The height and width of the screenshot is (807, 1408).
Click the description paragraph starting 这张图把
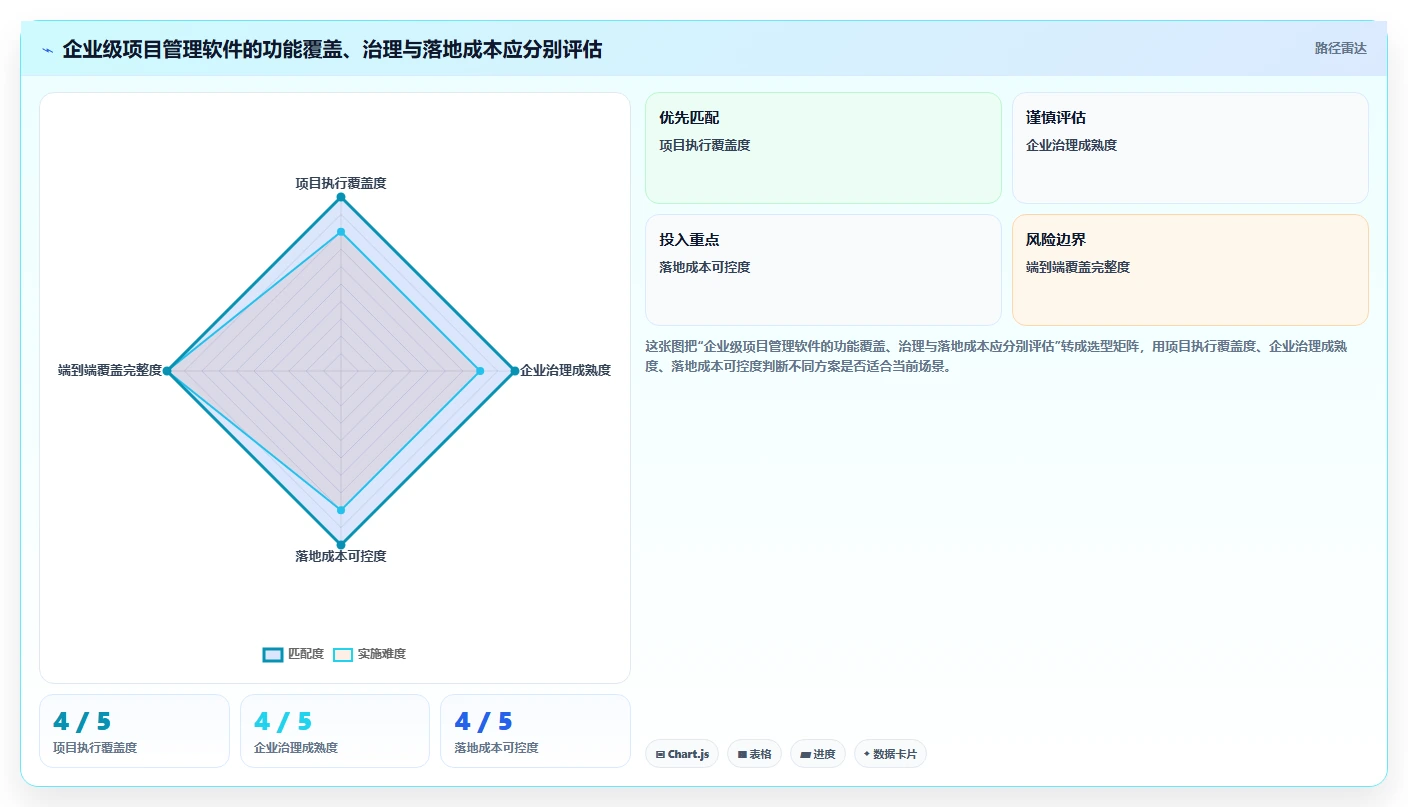point(997,356)
